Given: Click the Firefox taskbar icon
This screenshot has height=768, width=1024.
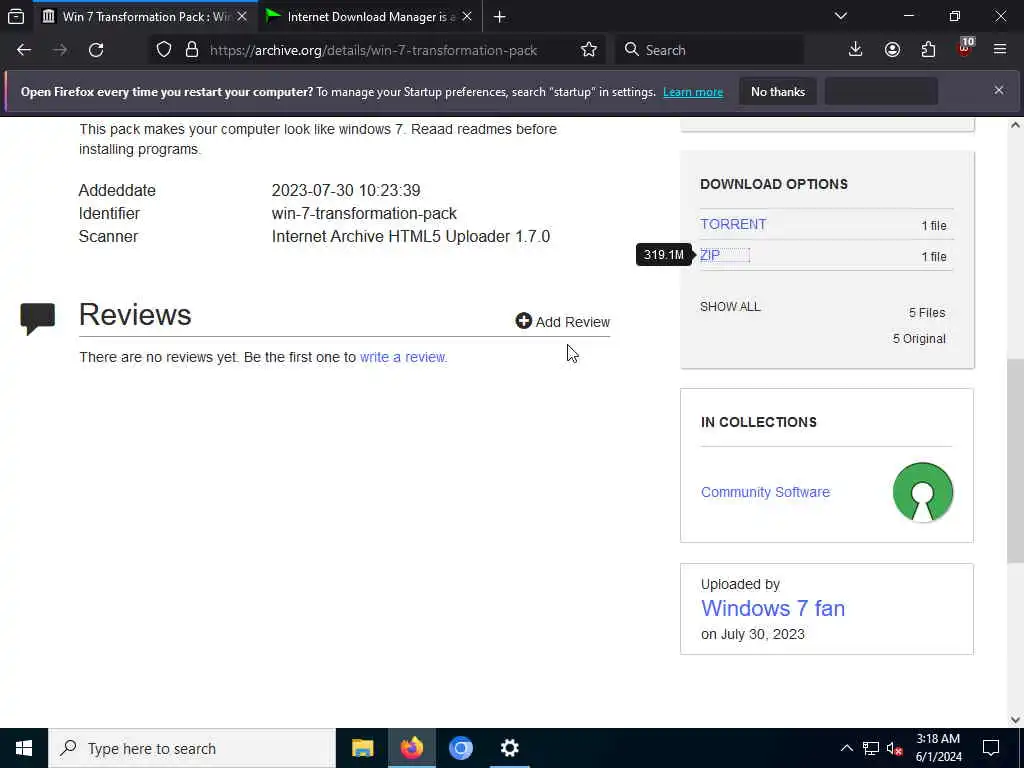Looking at the screenshot, I should [411, 748].
